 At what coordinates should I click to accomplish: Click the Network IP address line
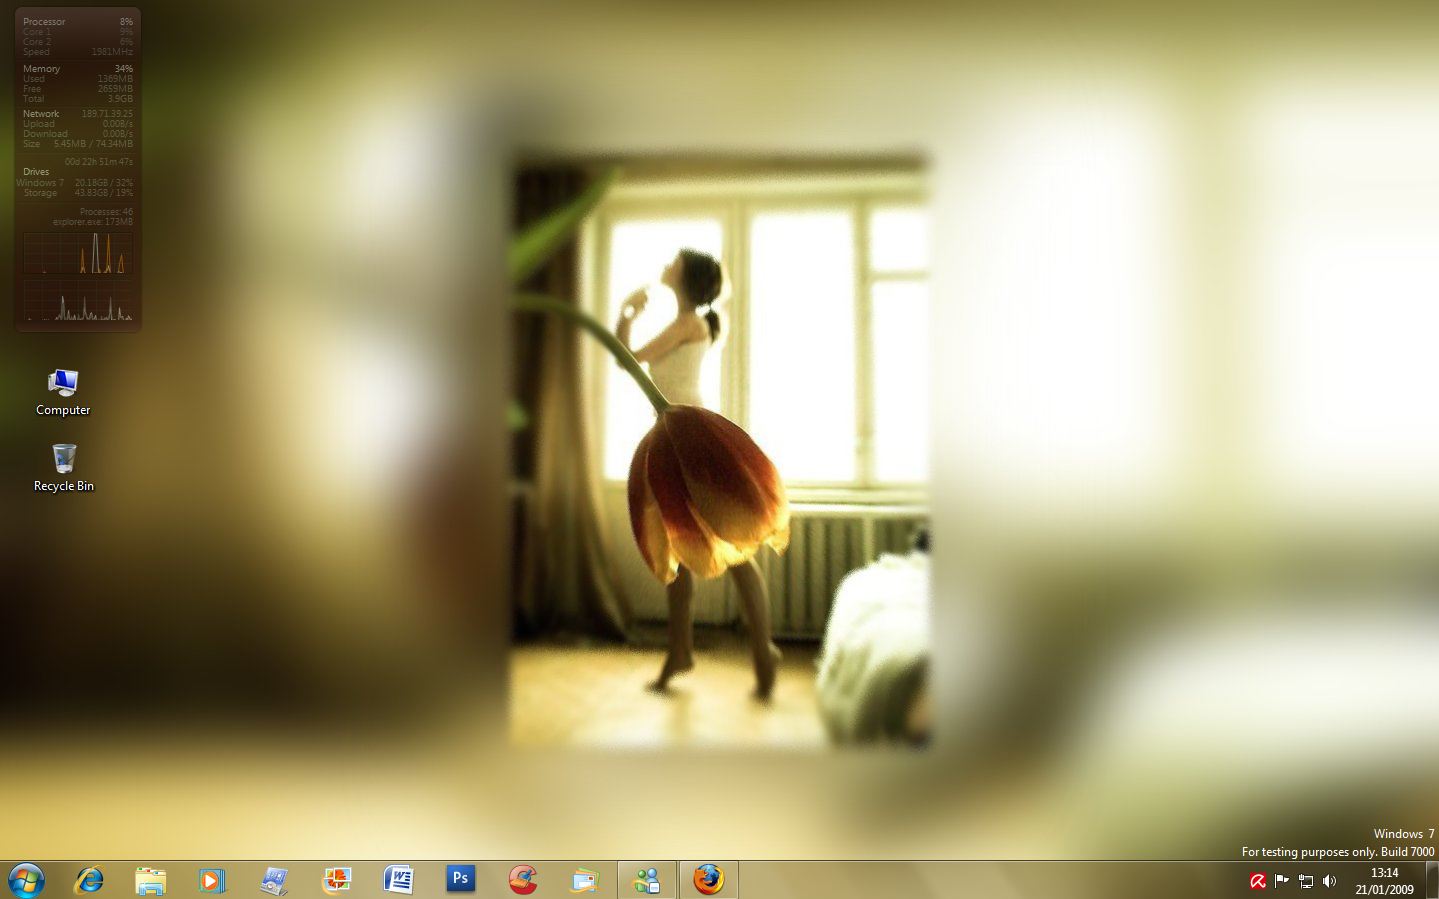[x=78, y=114]
